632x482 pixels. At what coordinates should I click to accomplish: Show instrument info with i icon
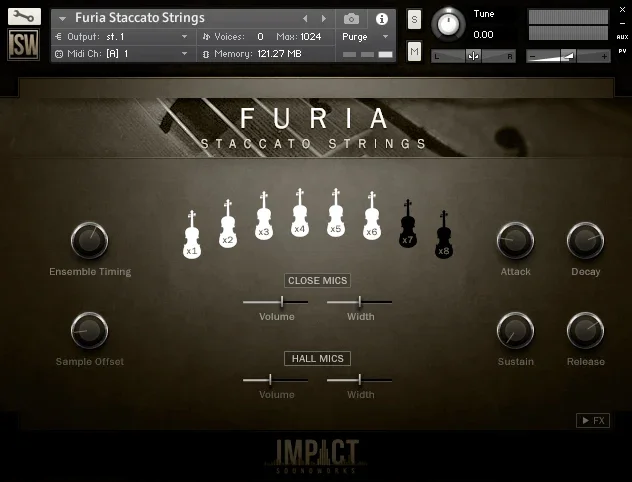(382, 19)
